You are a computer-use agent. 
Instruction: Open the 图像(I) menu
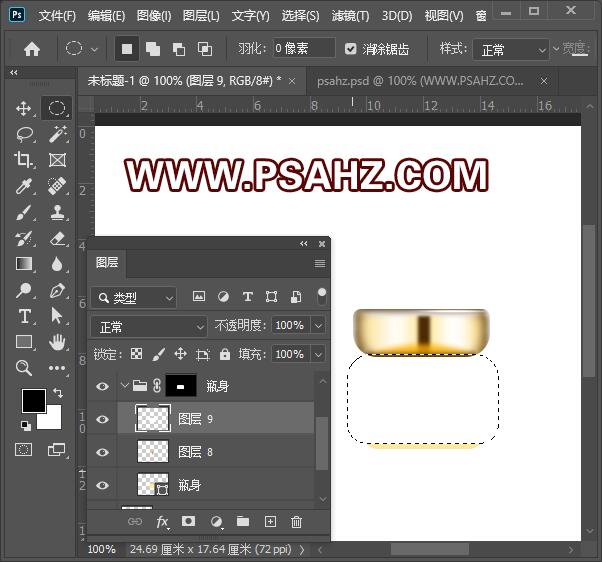154,16
